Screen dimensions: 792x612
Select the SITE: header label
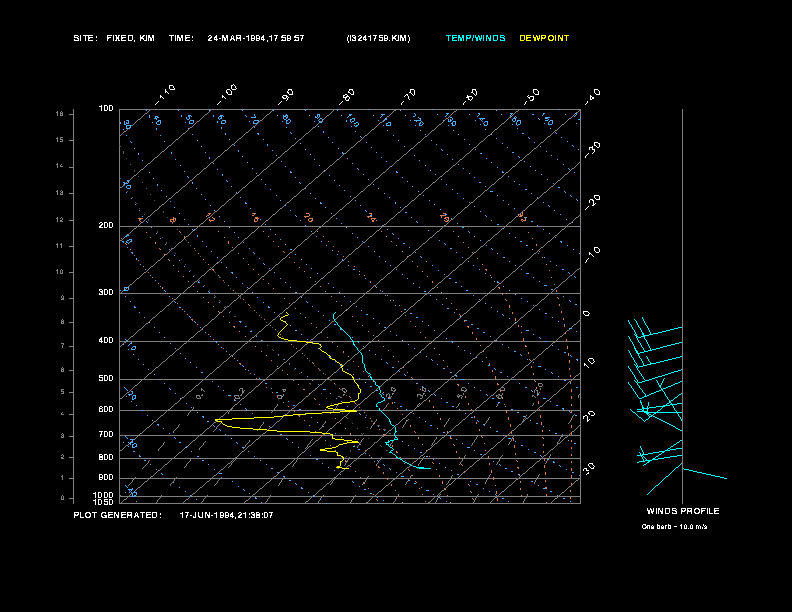pos(85,38)
